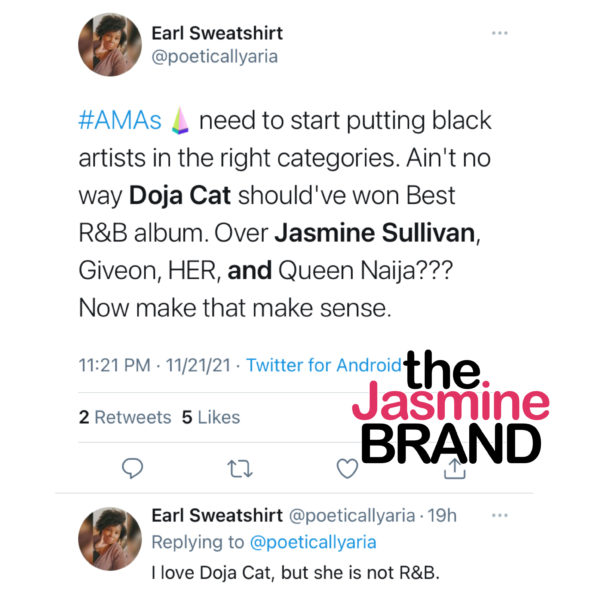The height and width of the screenshot is (595, 595).
Task: Click the Twitter for Android link
Action: click(324, 365)
